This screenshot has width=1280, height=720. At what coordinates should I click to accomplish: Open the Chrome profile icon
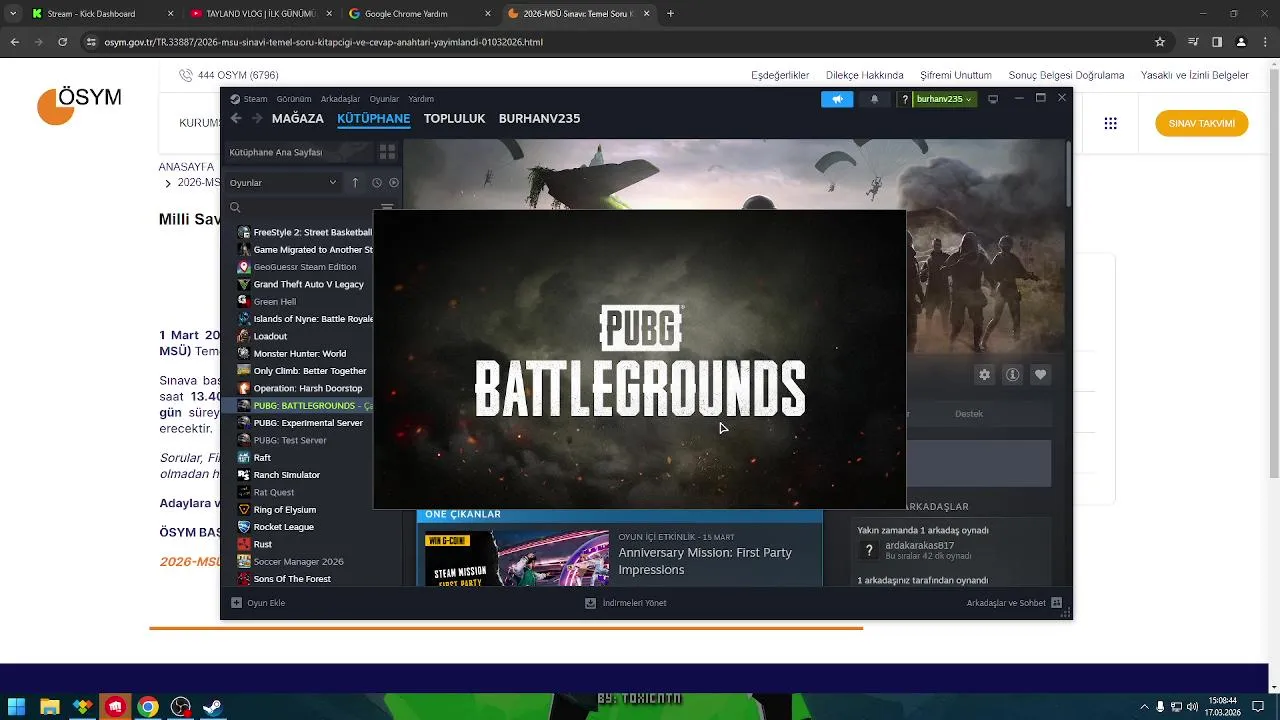pos(1241,42)
